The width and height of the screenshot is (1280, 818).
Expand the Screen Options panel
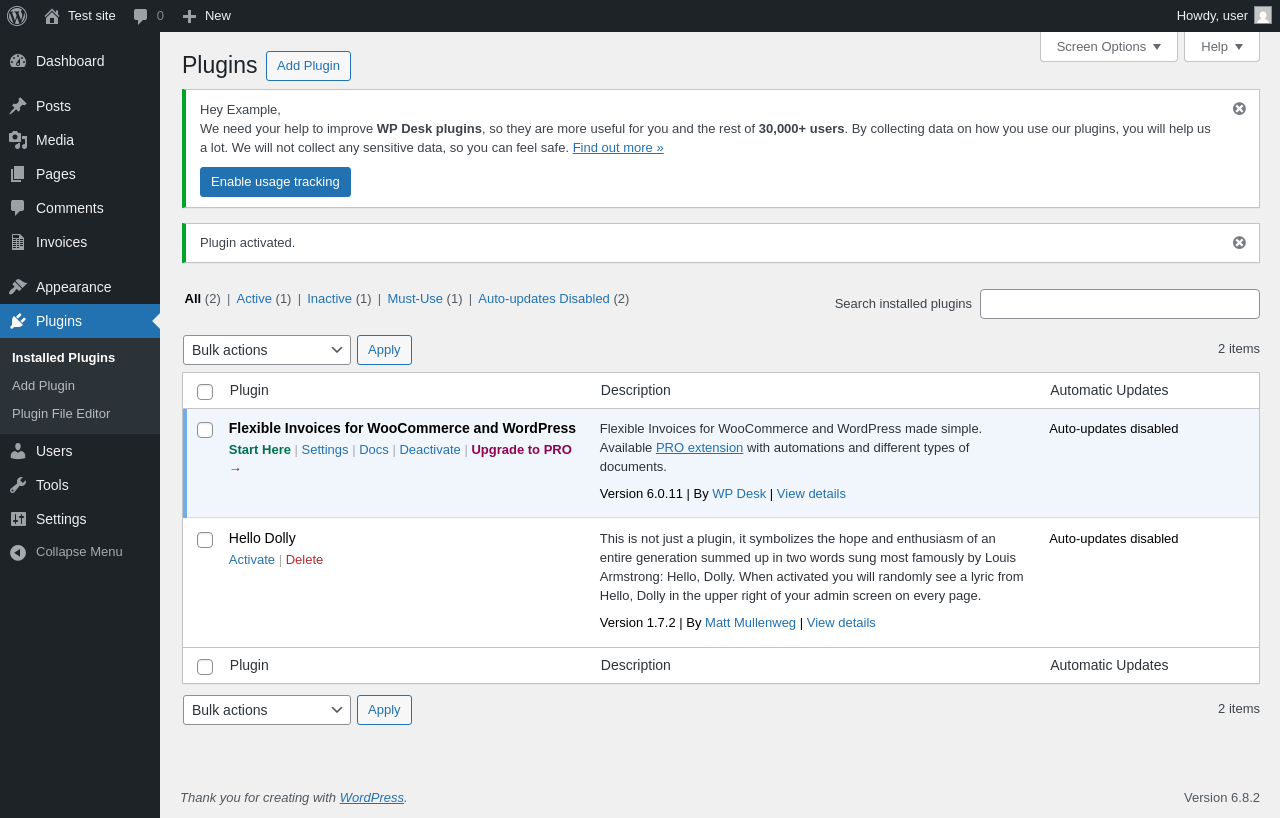(1108, 46)
